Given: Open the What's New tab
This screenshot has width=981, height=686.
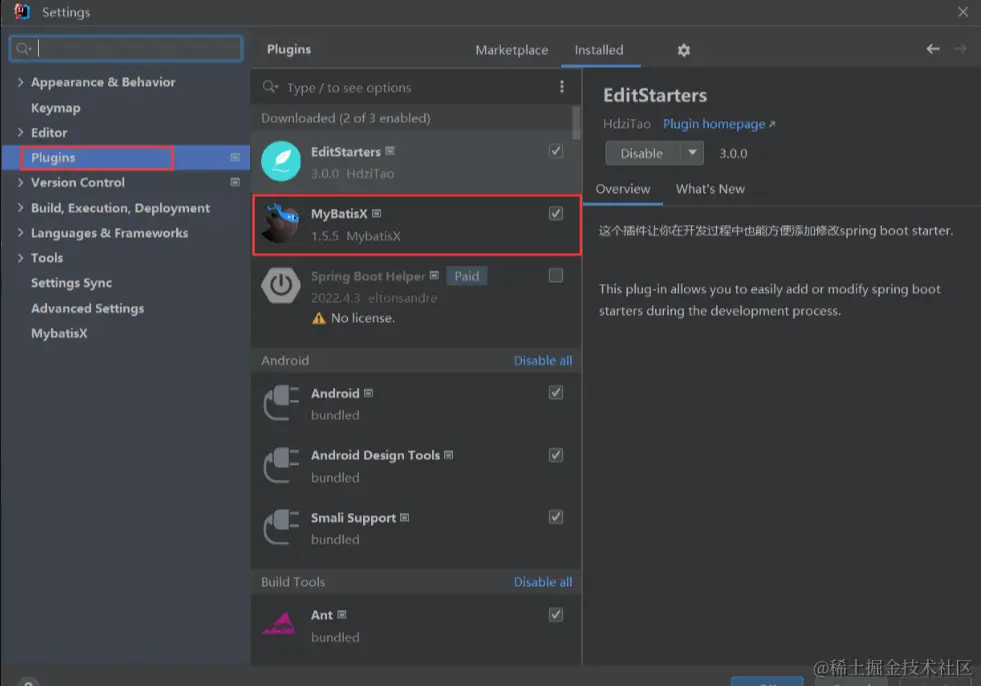Looking at the screenshot, I should (x=710, y=189).
